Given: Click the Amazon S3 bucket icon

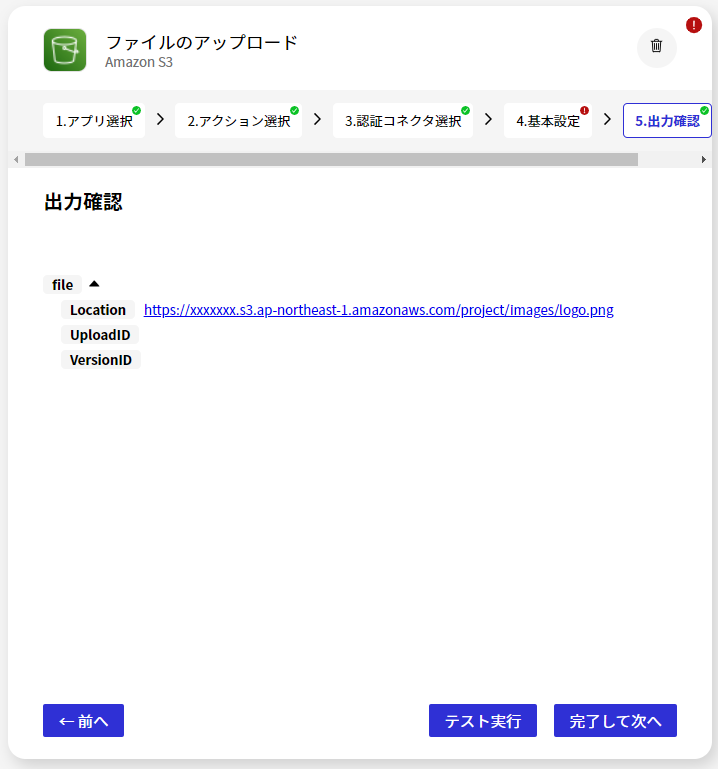Looking at the screenshot, I should (65, 50).
